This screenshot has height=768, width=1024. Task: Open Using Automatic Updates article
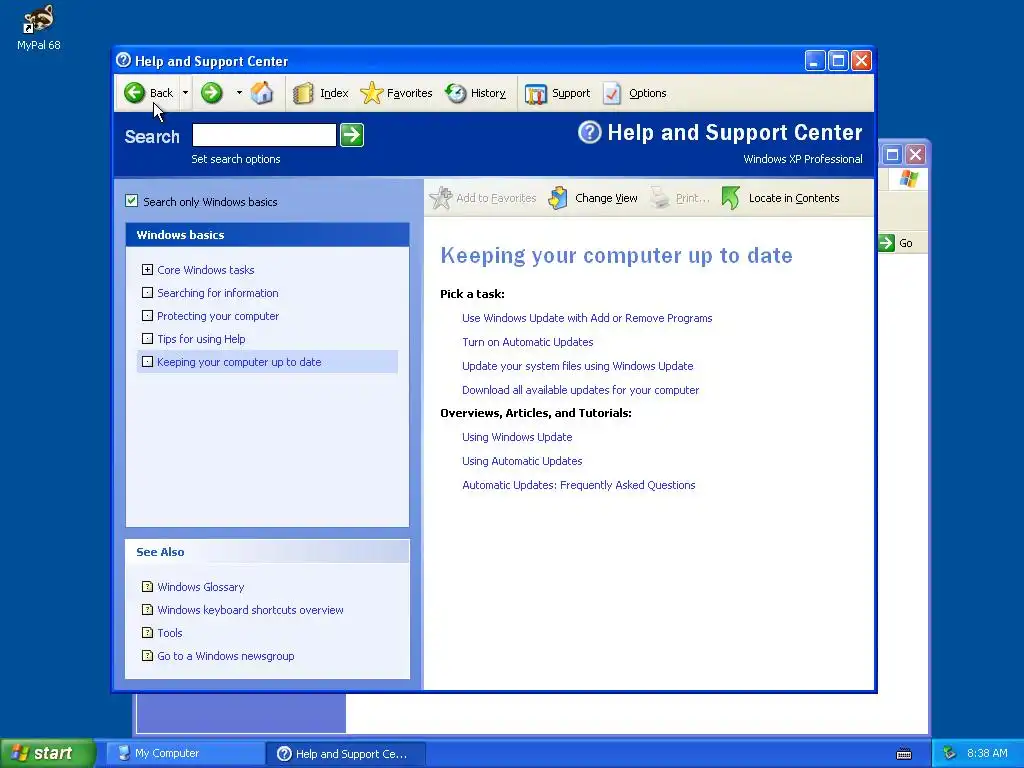click(x=522, y=461)
